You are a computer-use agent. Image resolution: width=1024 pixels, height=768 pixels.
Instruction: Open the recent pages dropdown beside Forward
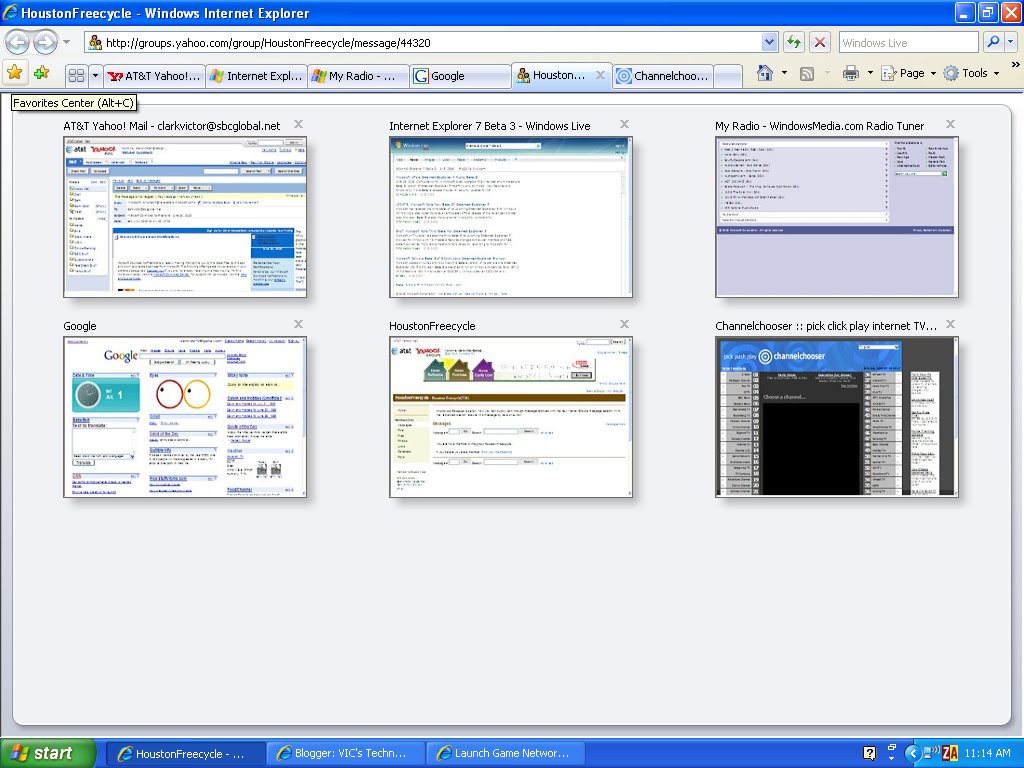pos(67,42)
